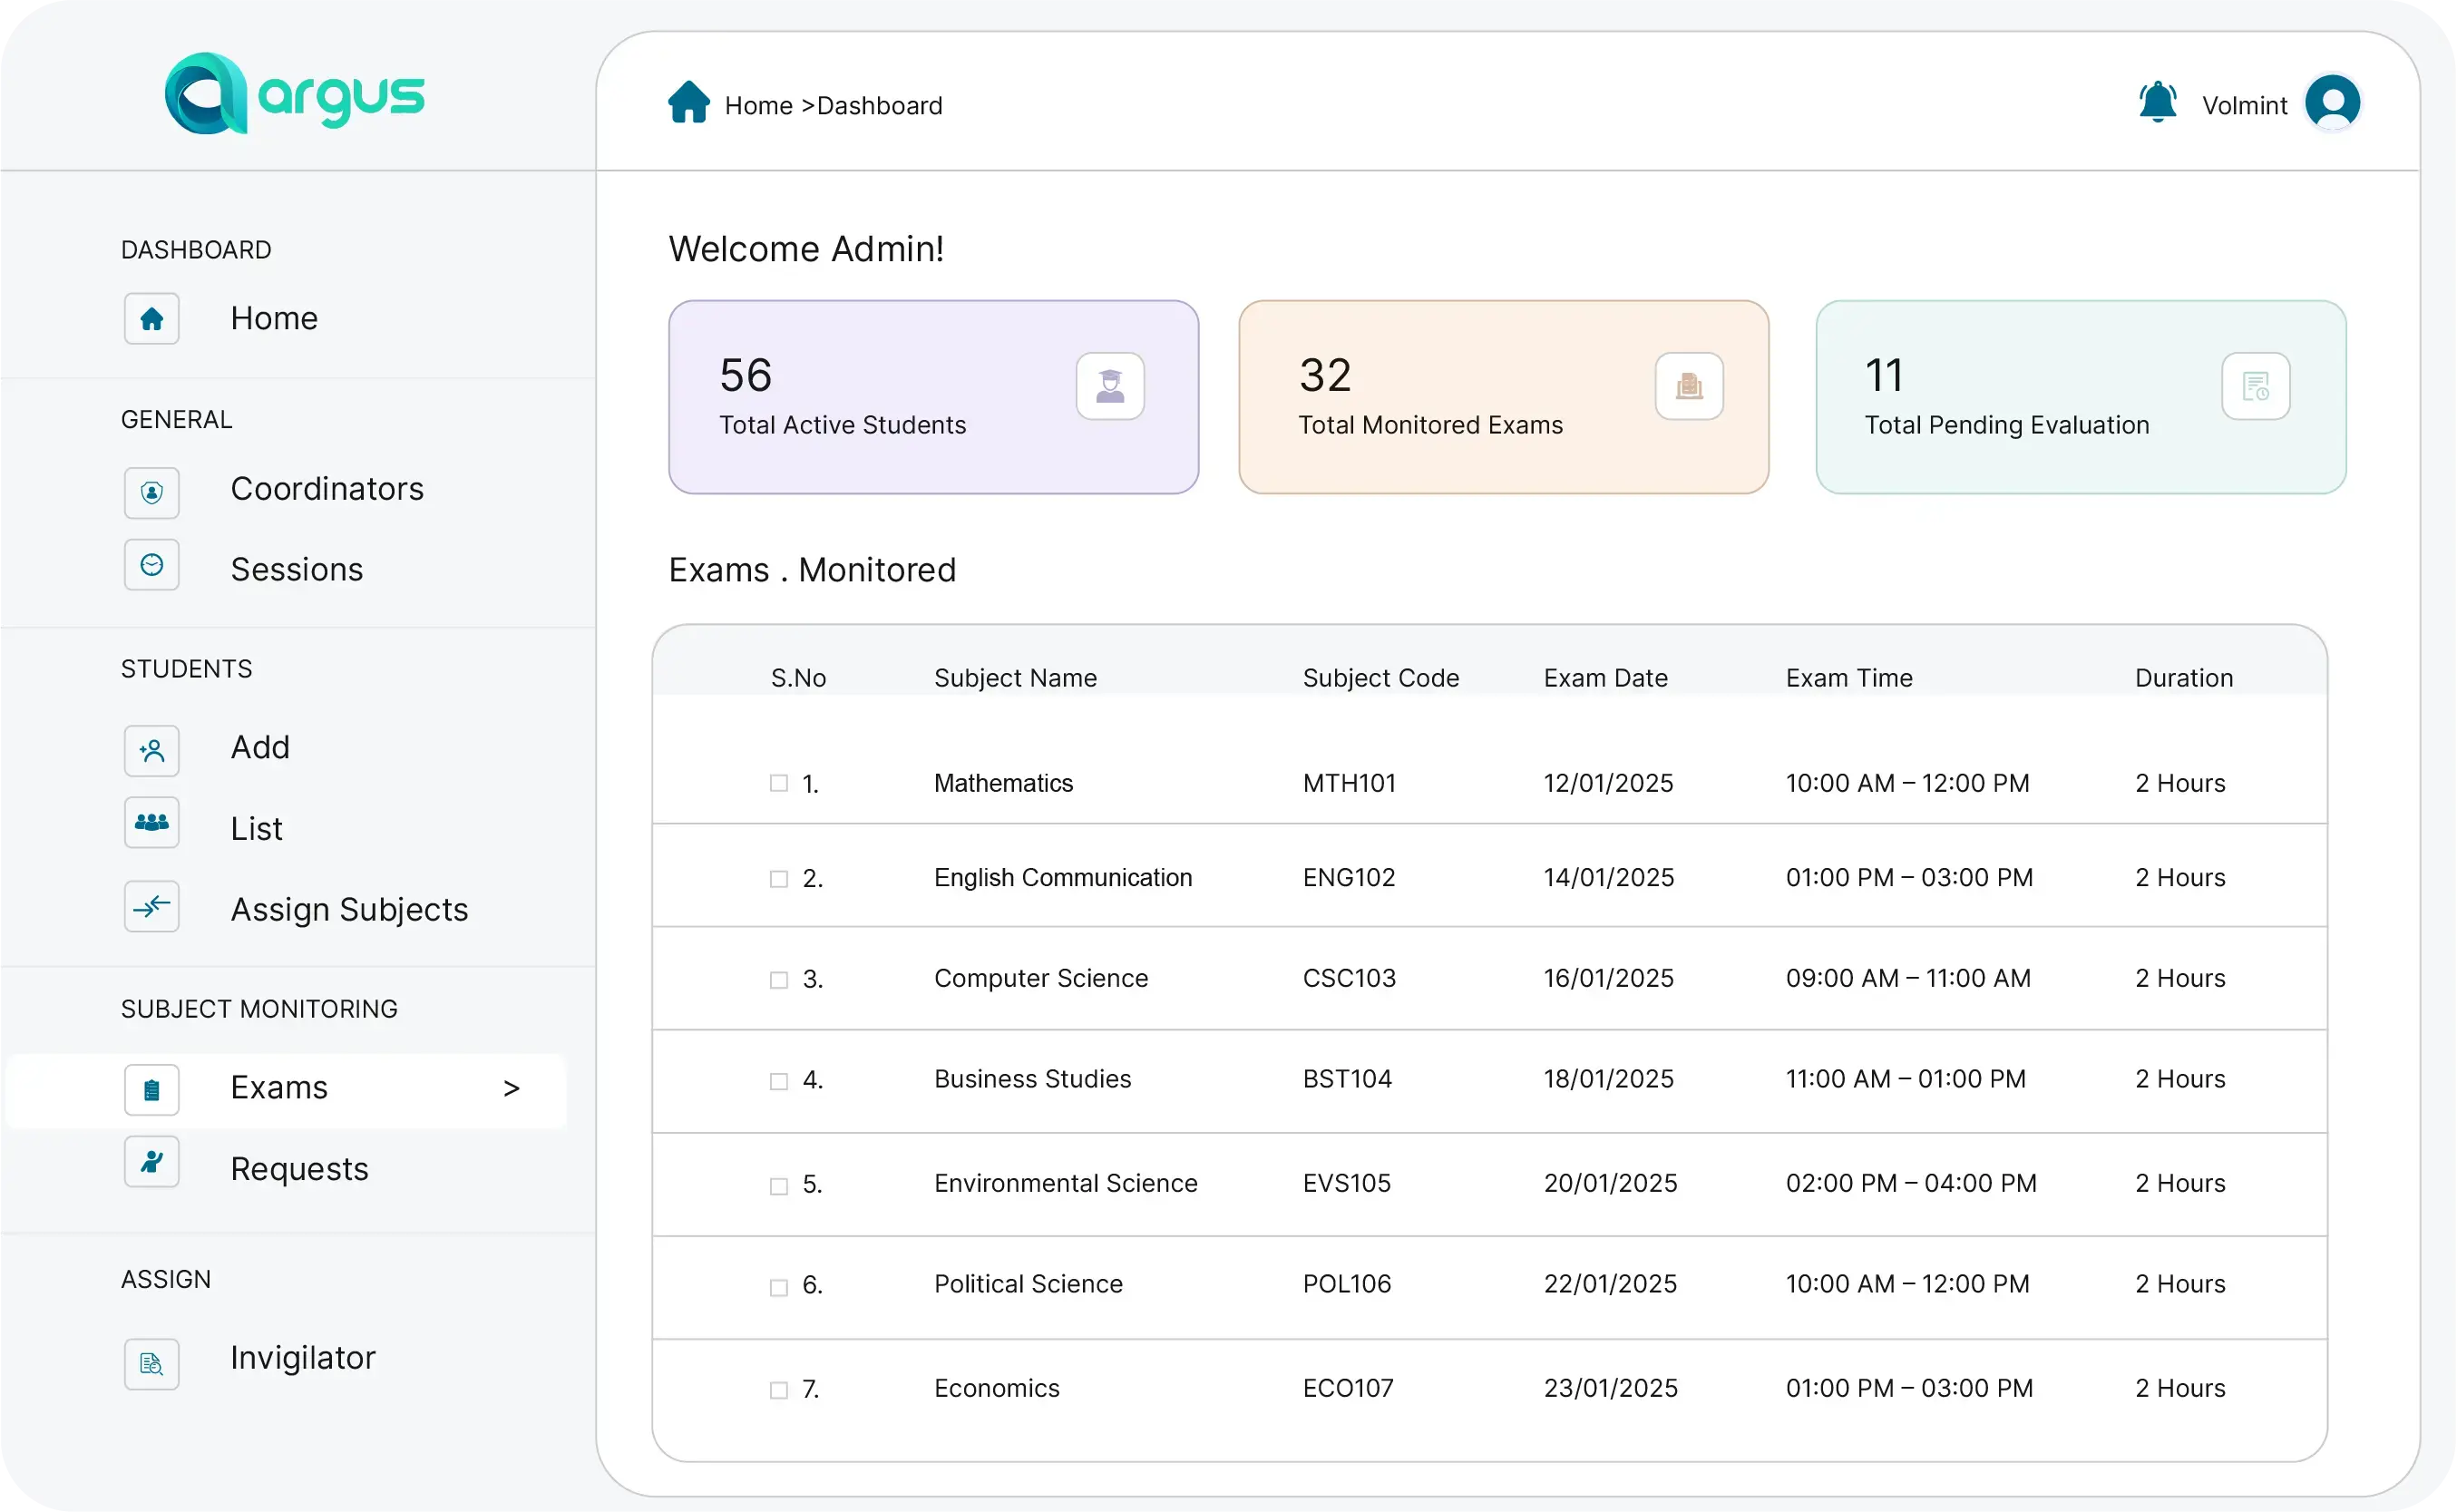Screen dimensions: 2457x1512
Task: Open the Volmint user avatar
Action: click(x=2332, y=103)
